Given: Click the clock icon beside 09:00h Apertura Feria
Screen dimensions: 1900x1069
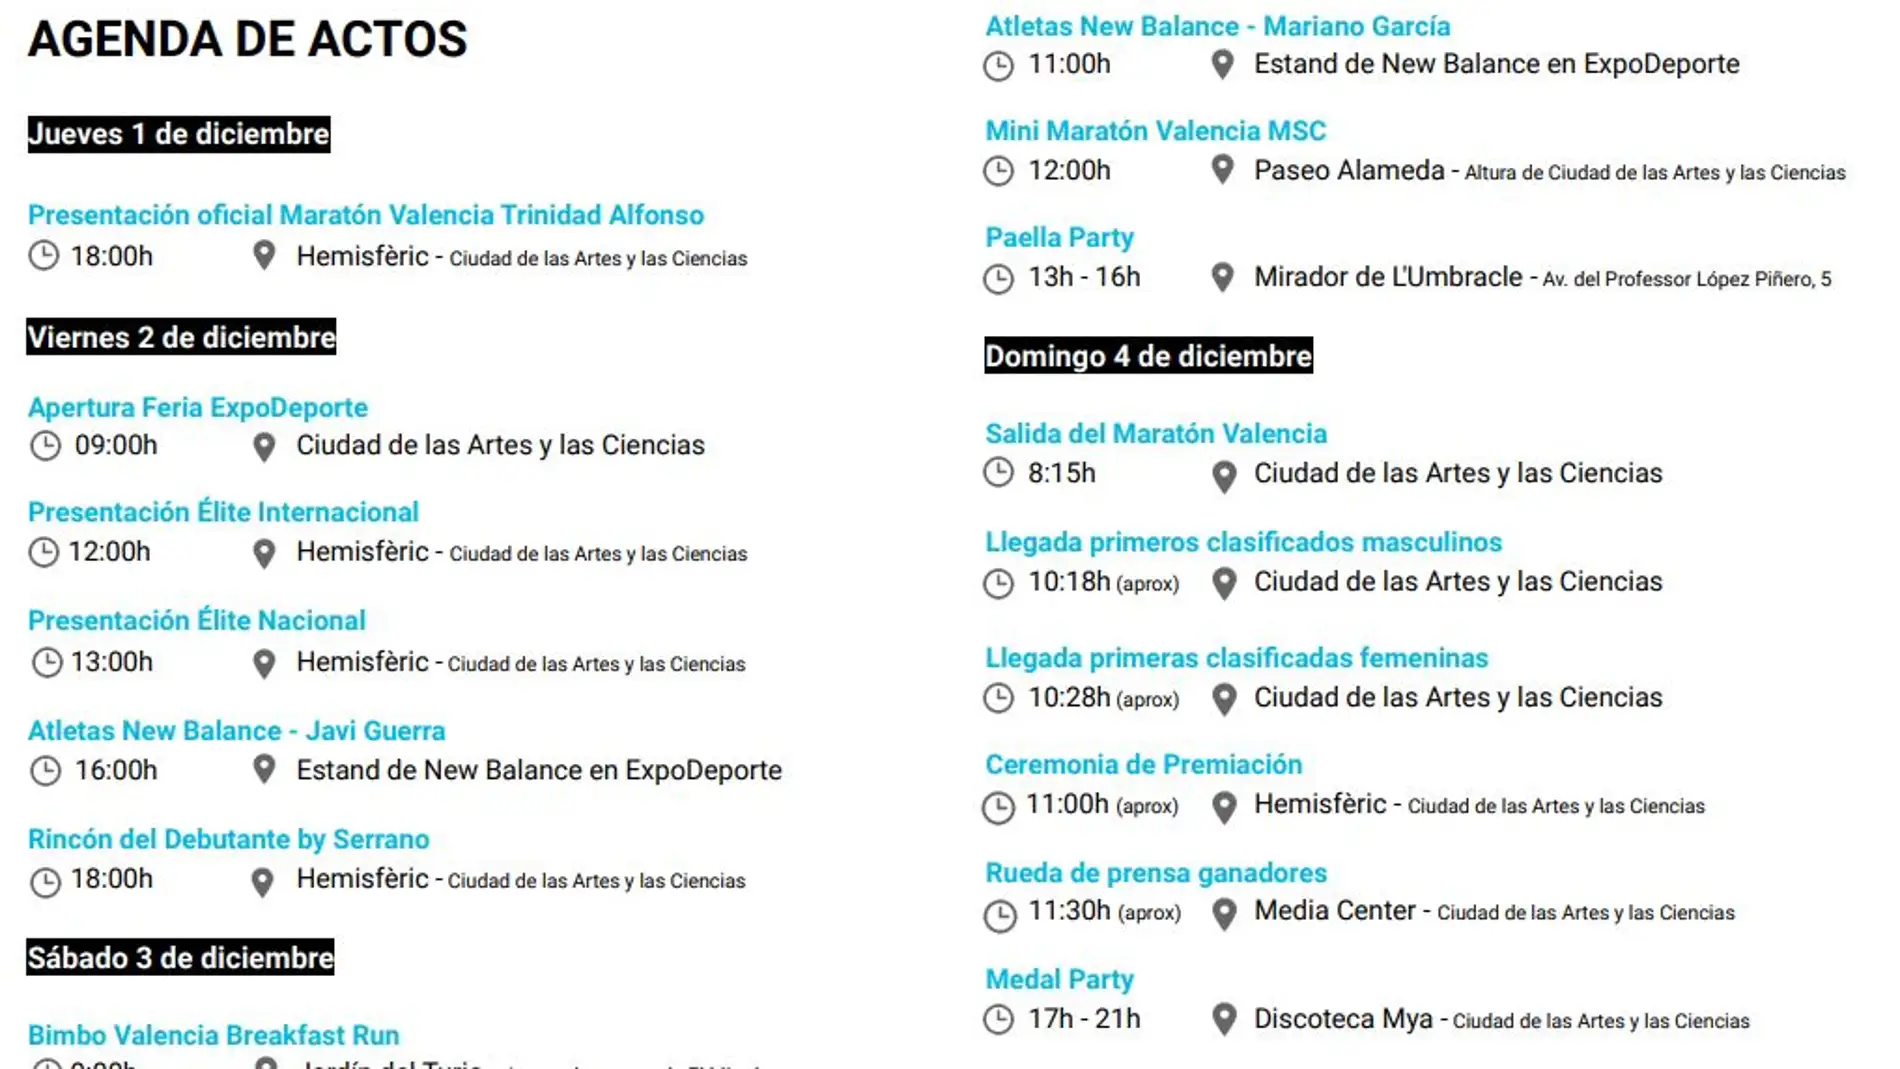Looking at the screenshot, I should [45, 446].
